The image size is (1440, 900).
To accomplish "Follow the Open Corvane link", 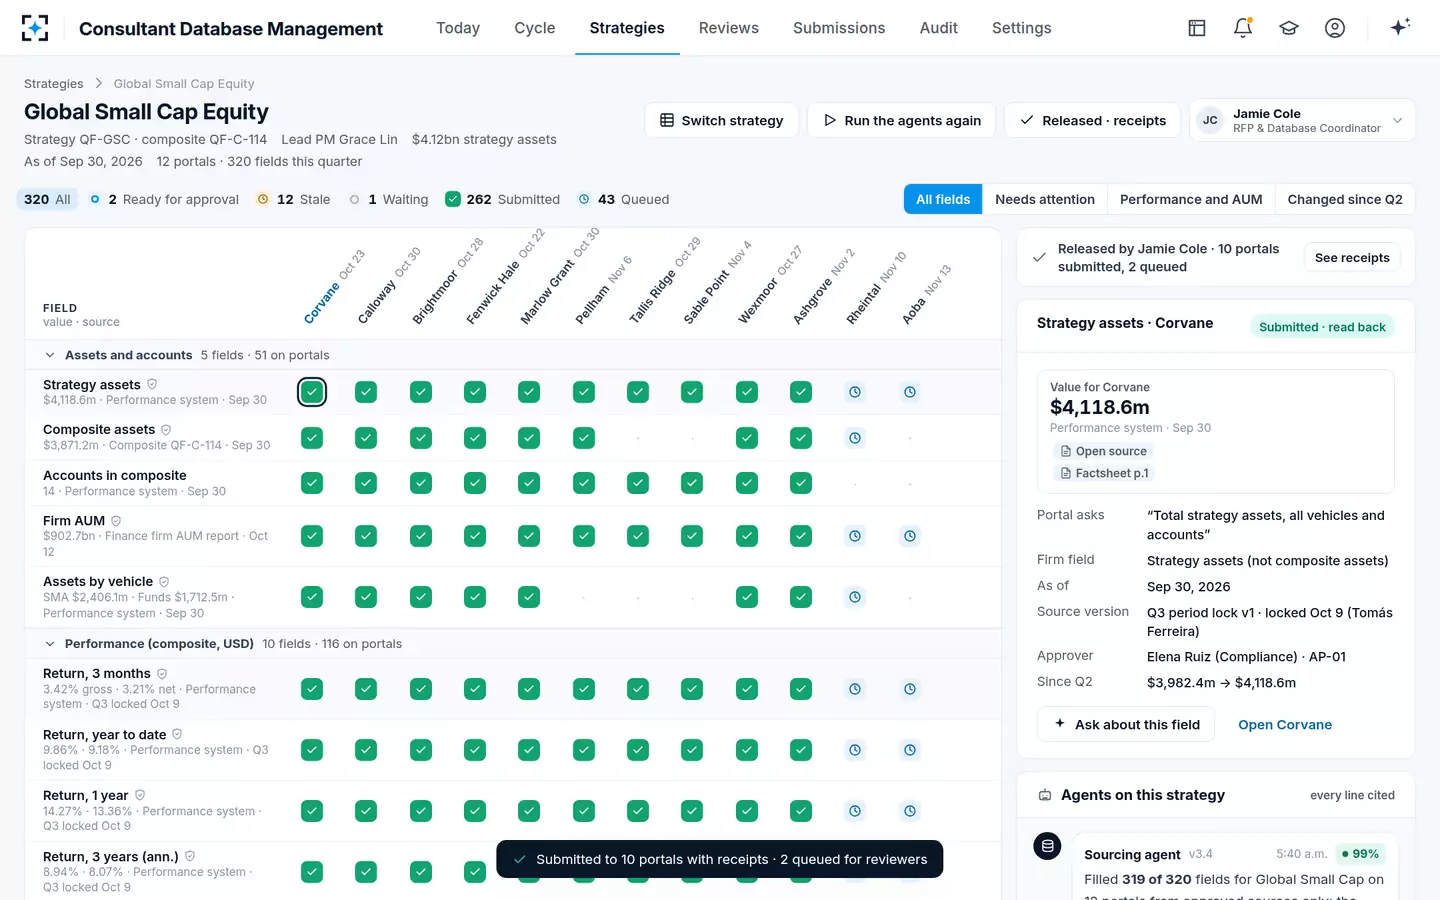I will tap(1285, 725).
